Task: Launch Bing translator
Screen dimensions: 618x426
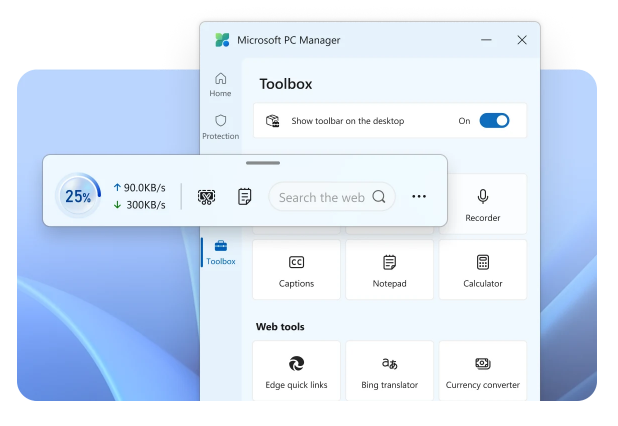Action: point(389,371)
